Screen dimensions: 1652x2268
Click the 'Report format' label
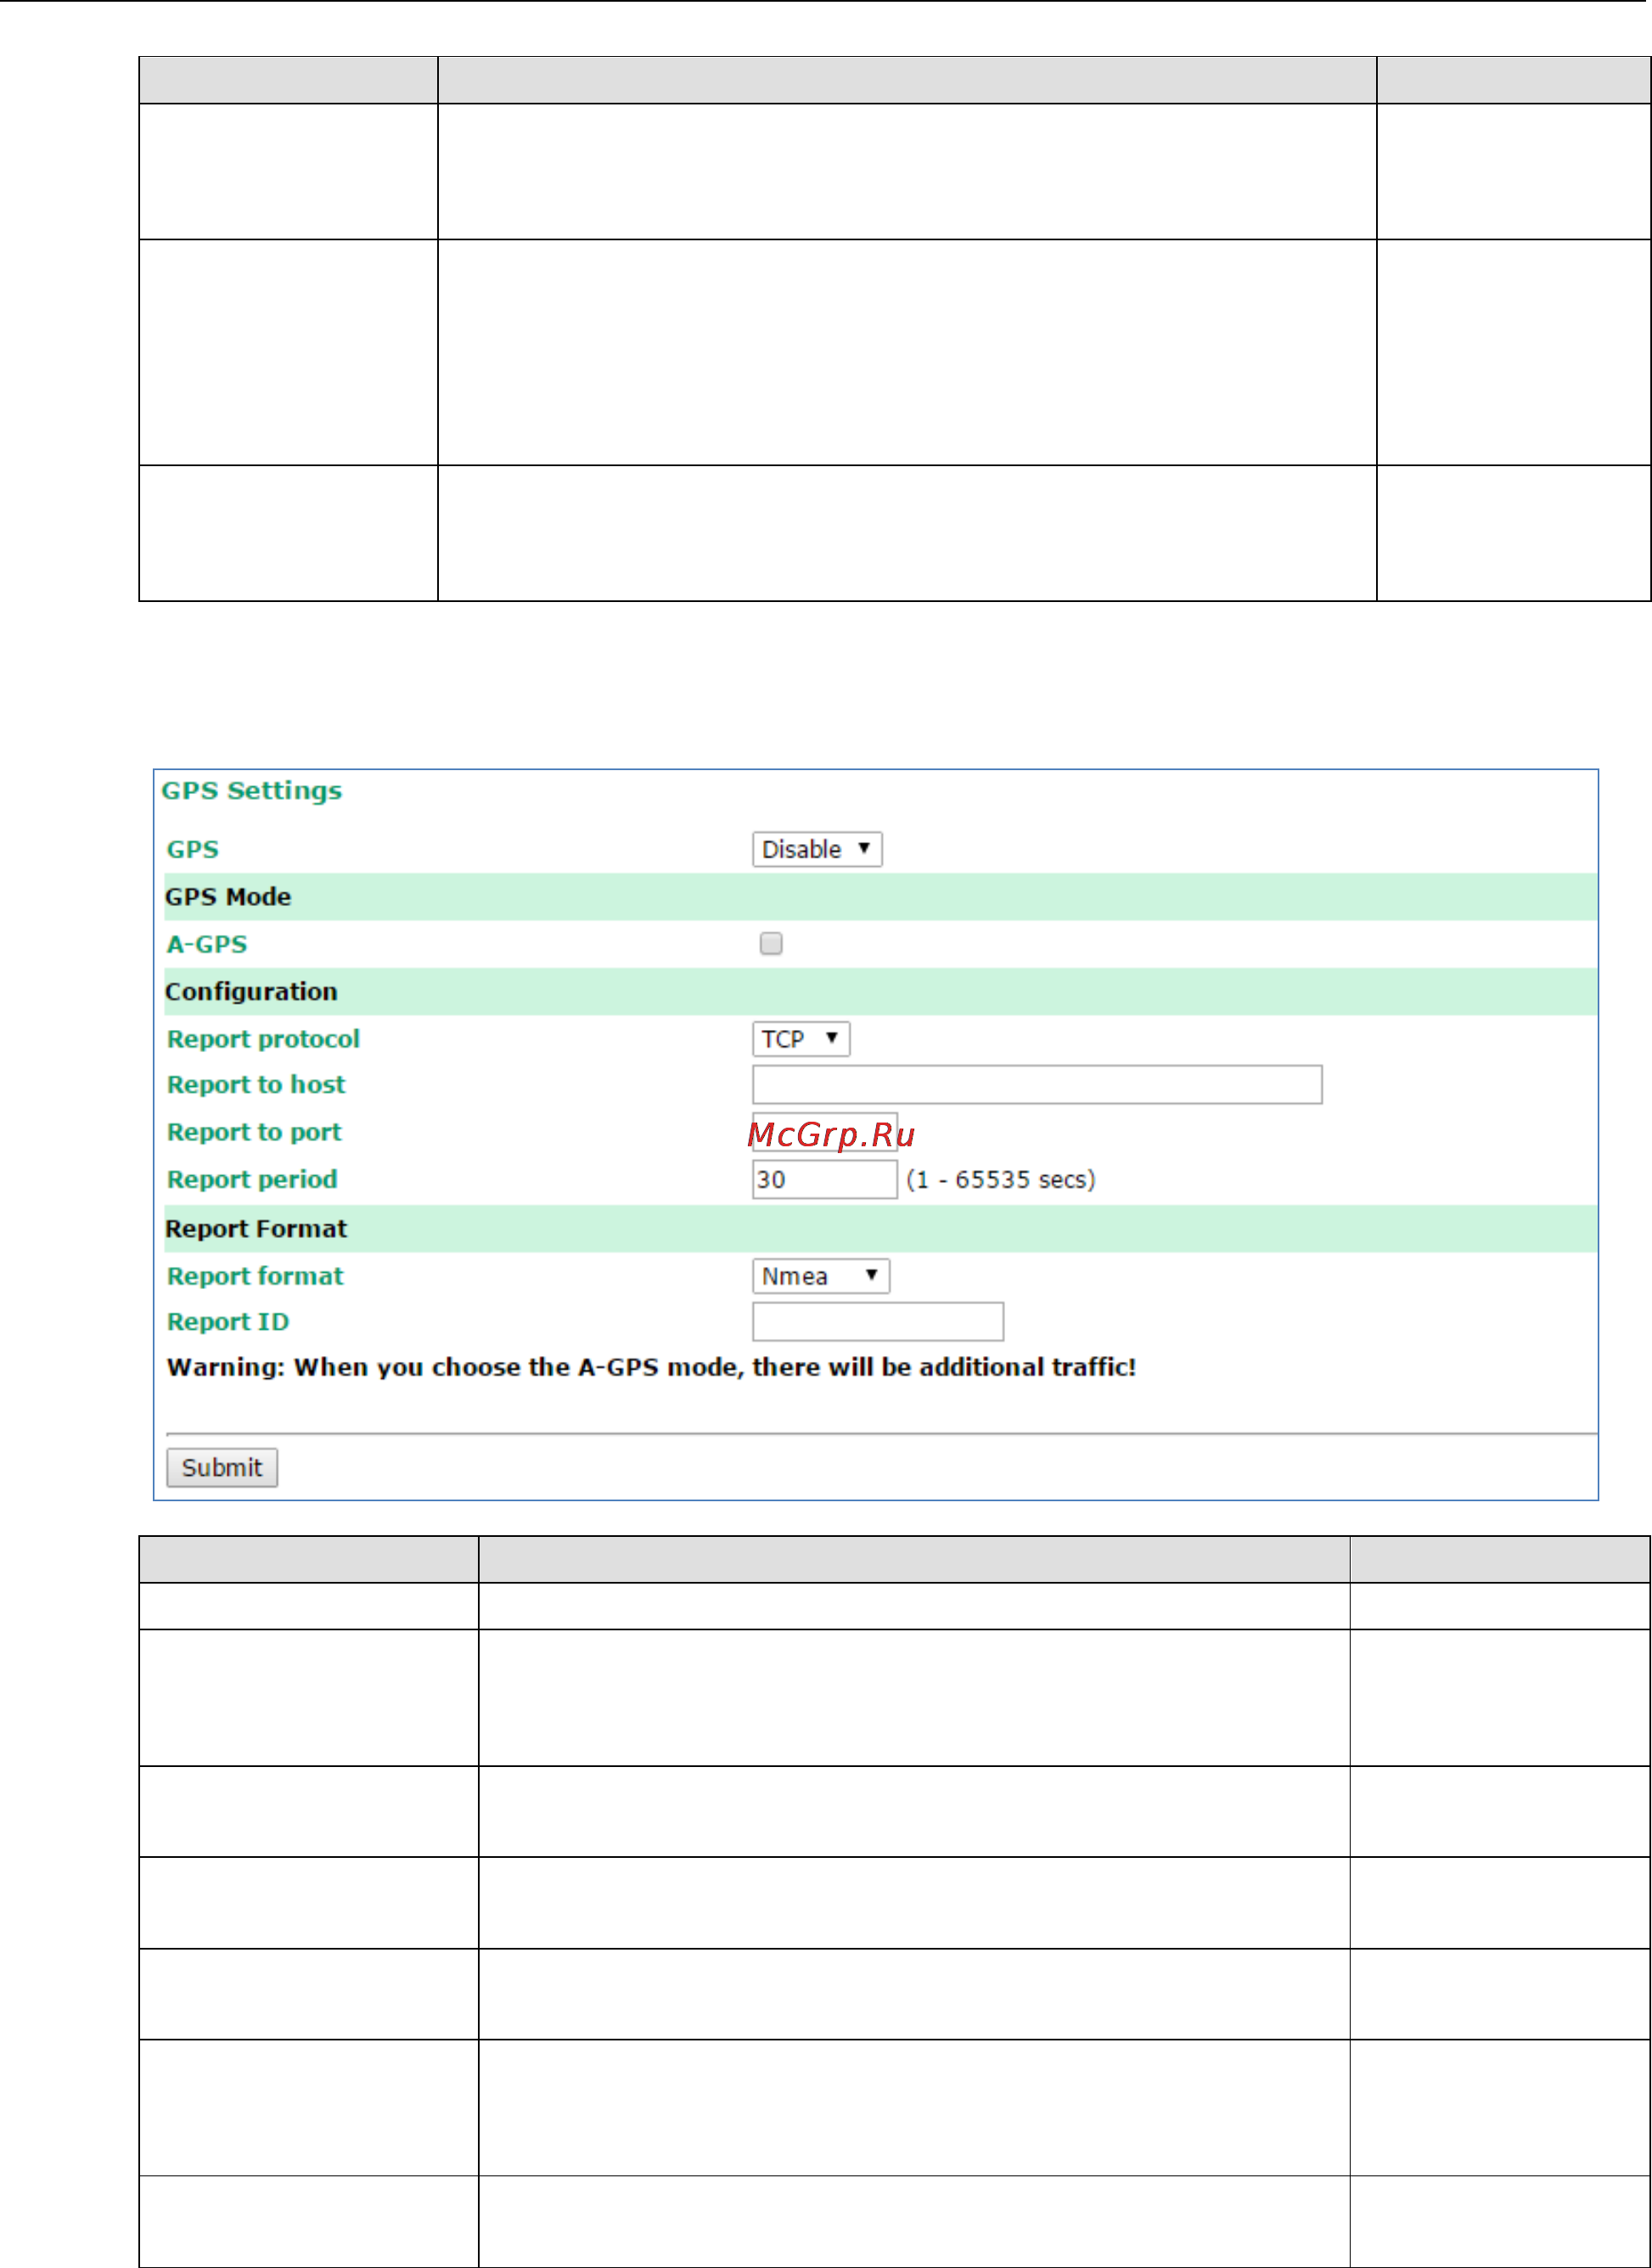tap(255, 1276)
